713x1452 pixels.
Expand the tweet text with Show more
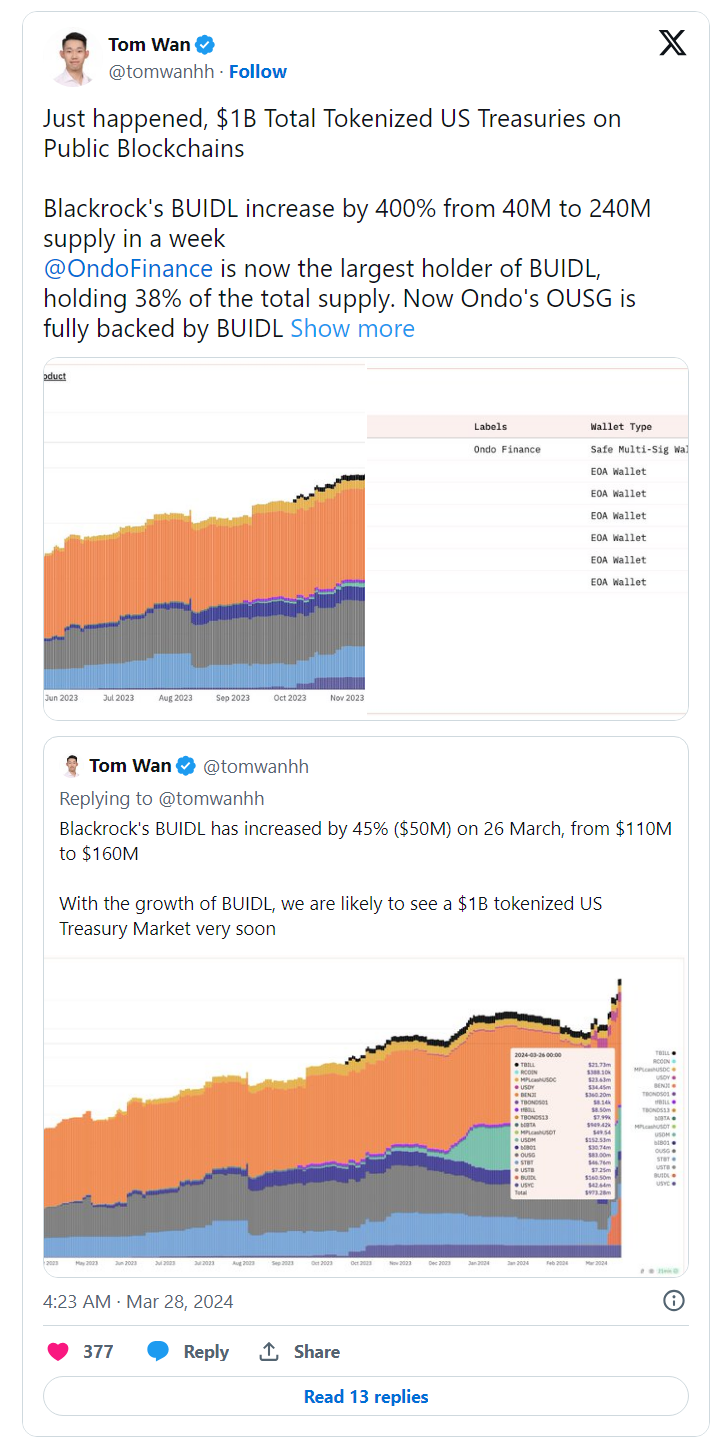[352, 329]
